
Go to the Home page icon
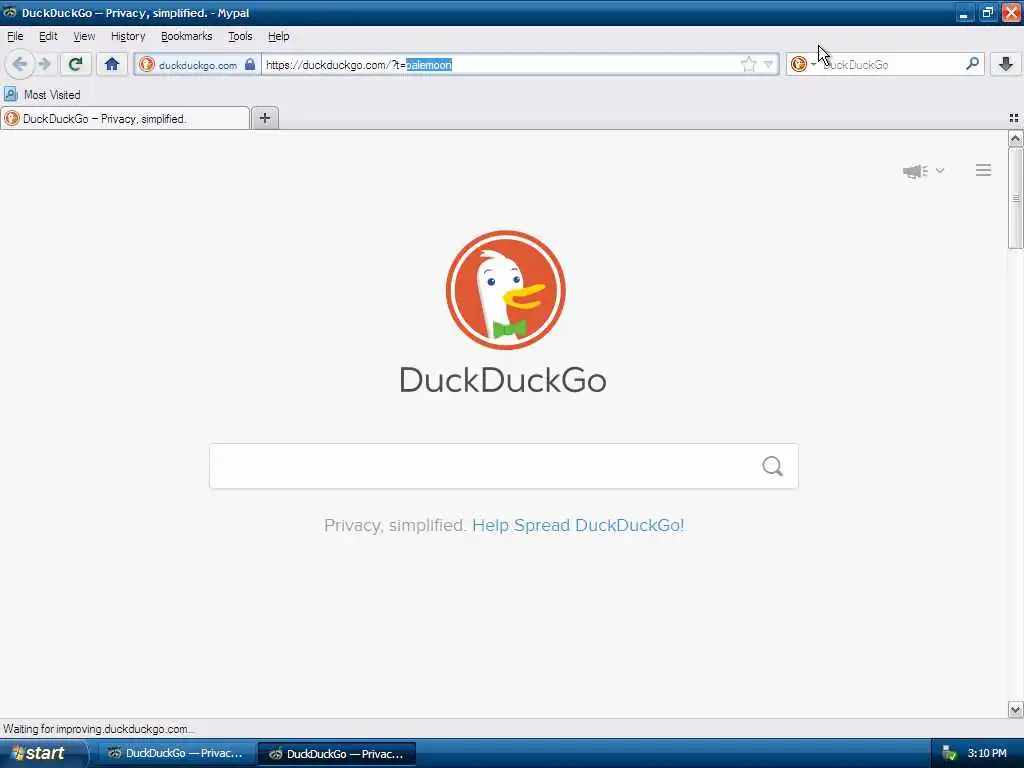point(112,64)
